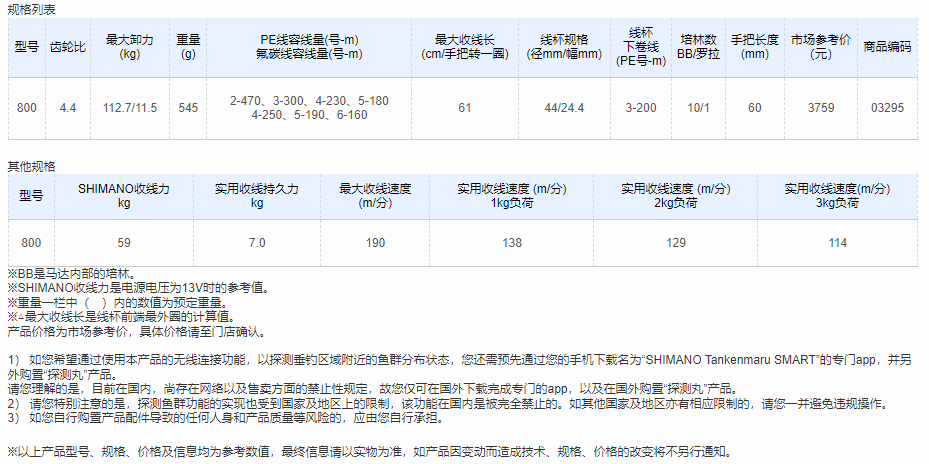Click the weight value 545
Image resolution: width=929 pixels, height=464 pixels.
(188, 108)
